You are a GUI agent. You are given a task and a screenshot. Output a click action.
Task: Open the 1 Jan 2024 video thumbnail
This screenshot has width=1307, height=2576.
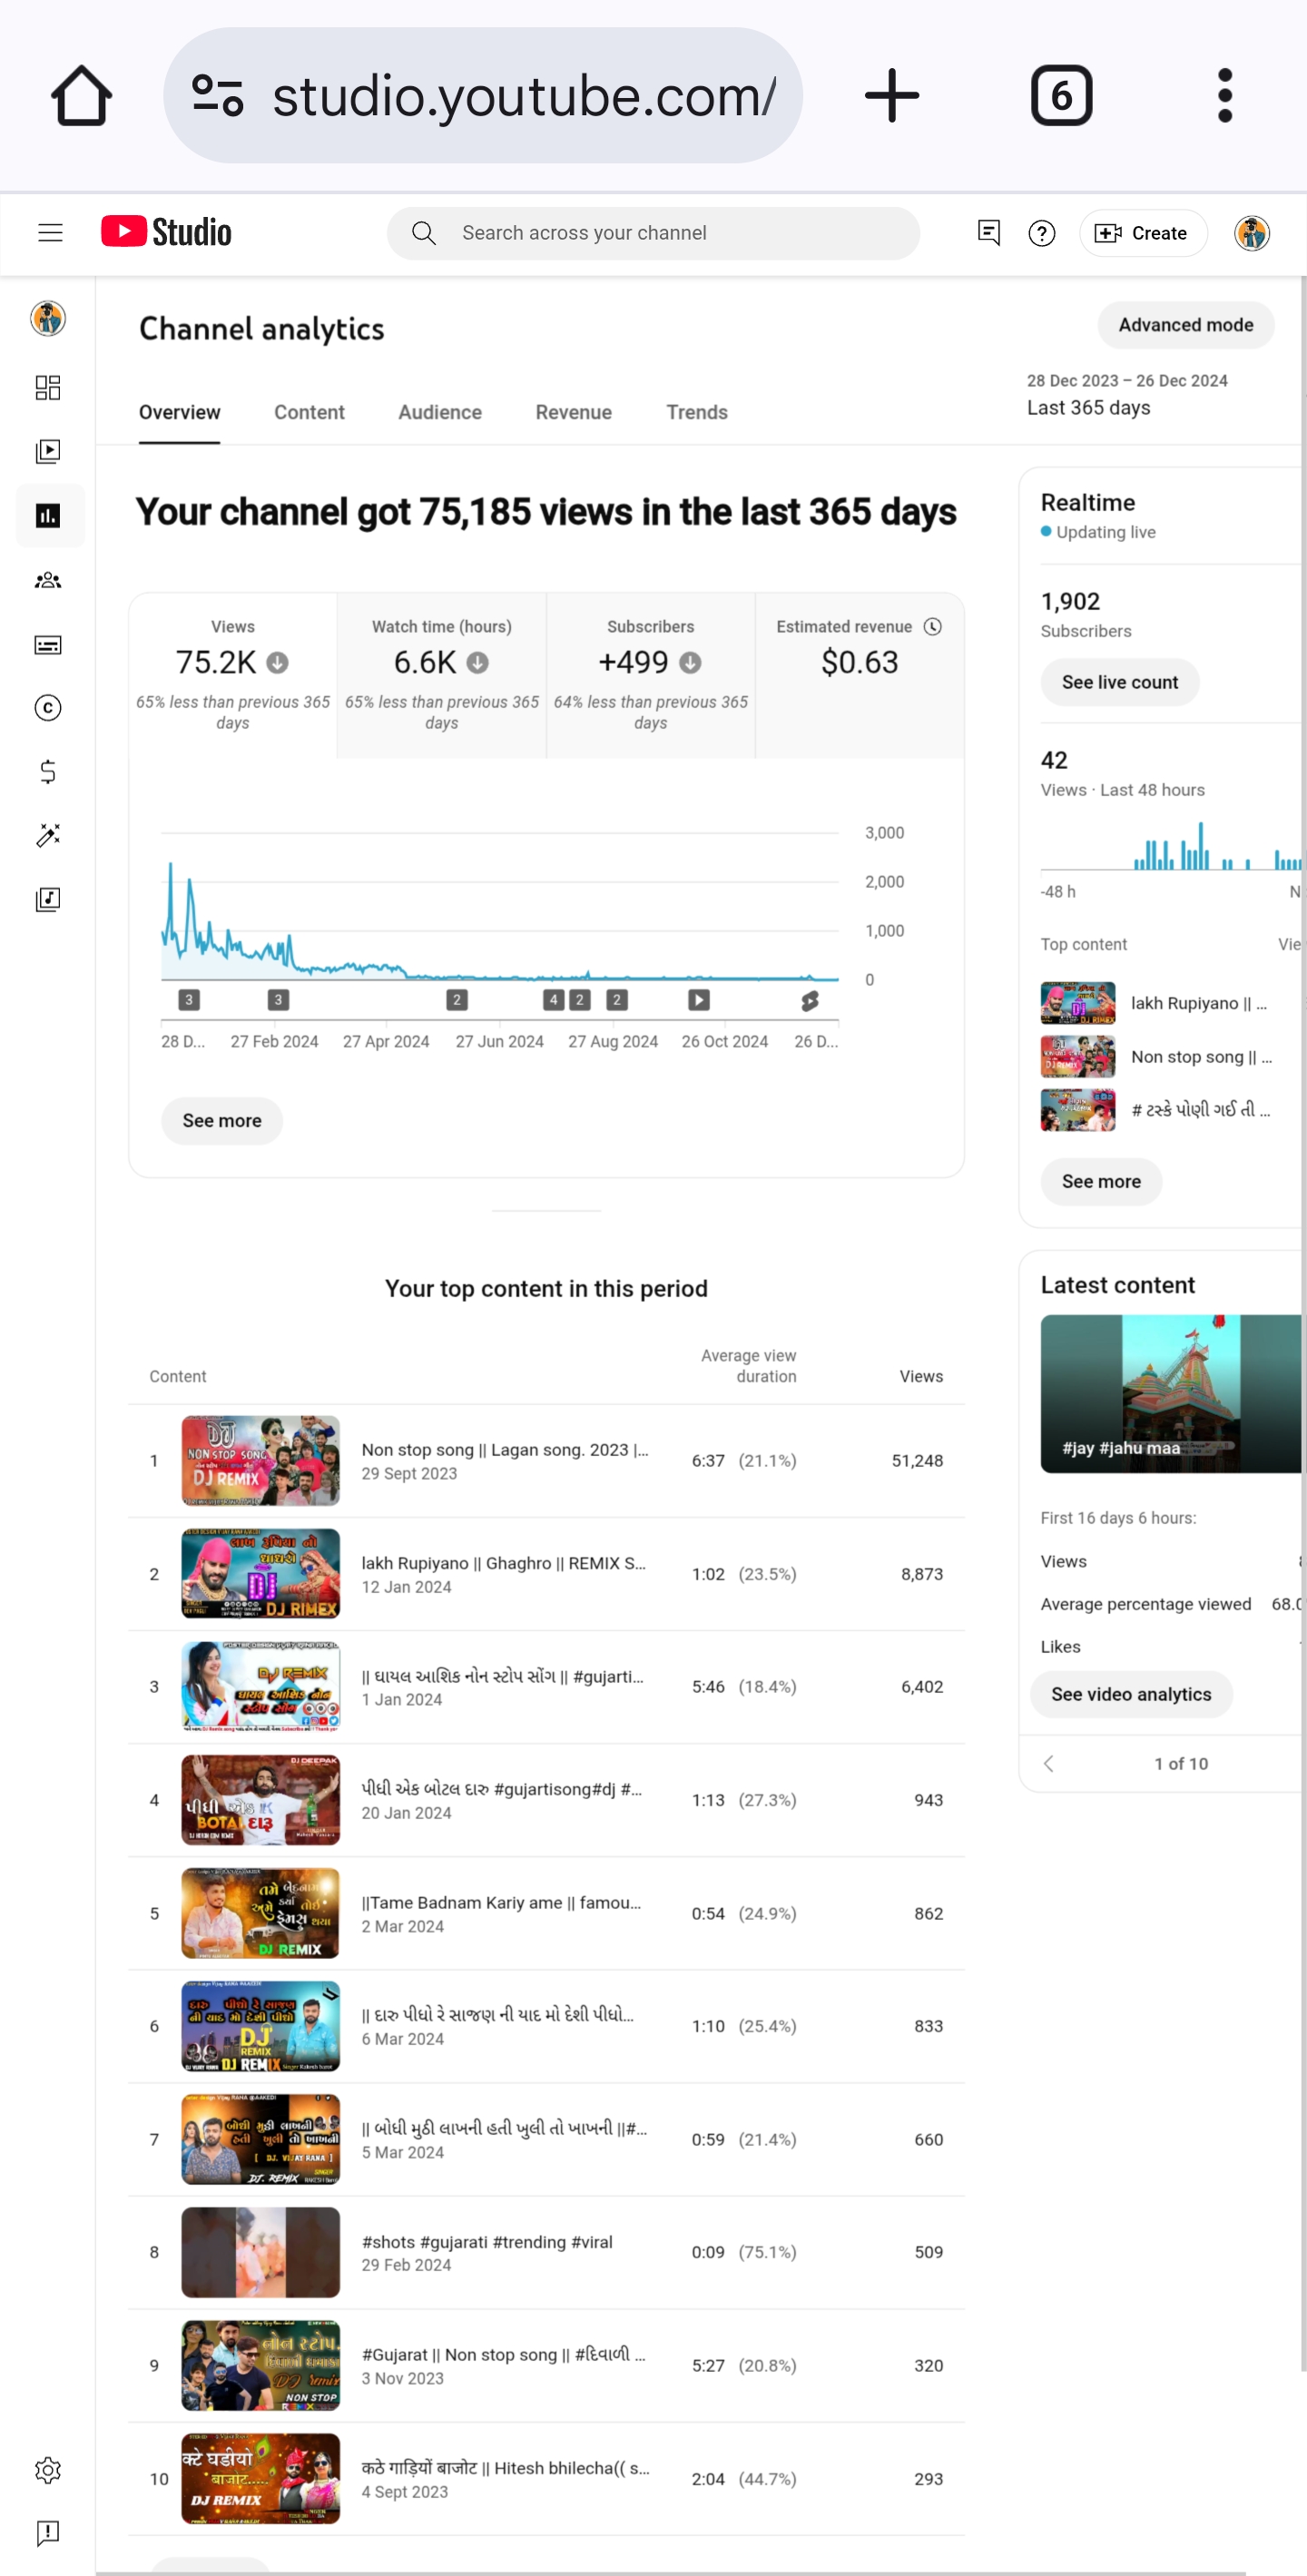tap(260, 1686)
